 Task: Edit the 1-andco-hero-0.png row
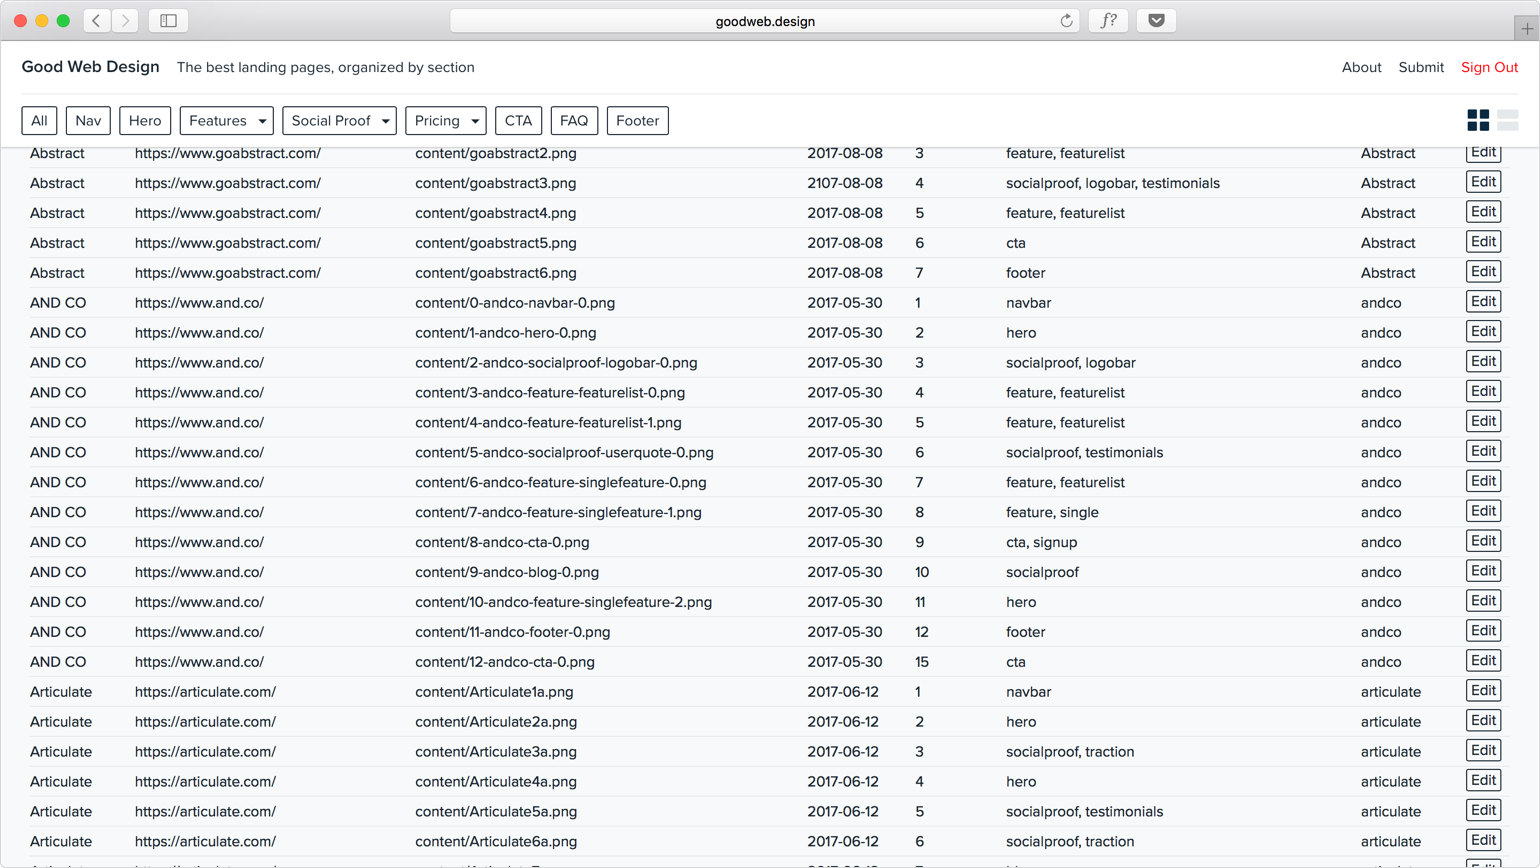pyautogui.click(x=1483, y=332)
